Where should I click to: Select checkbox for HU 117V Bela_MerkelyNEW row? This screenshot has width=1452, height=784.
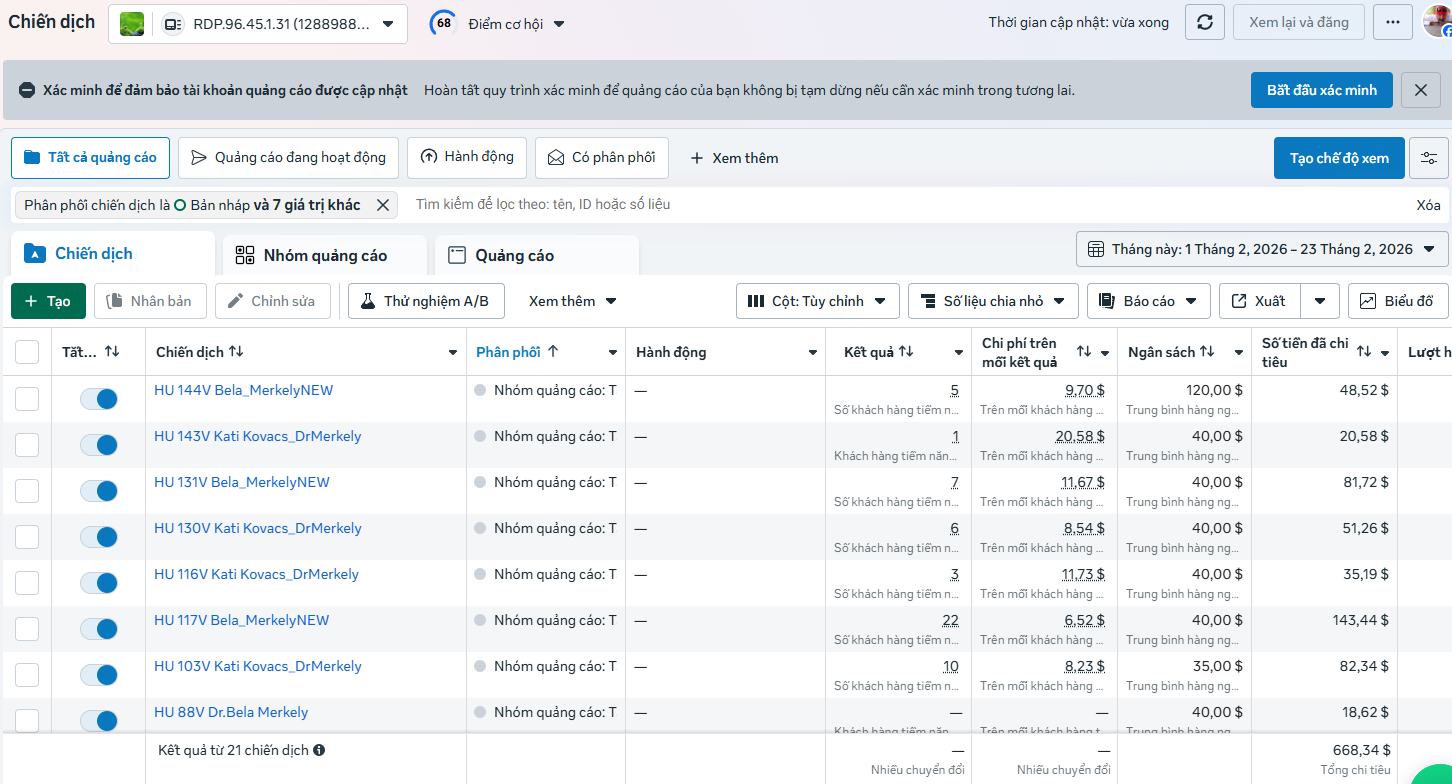tap(27, 629)
